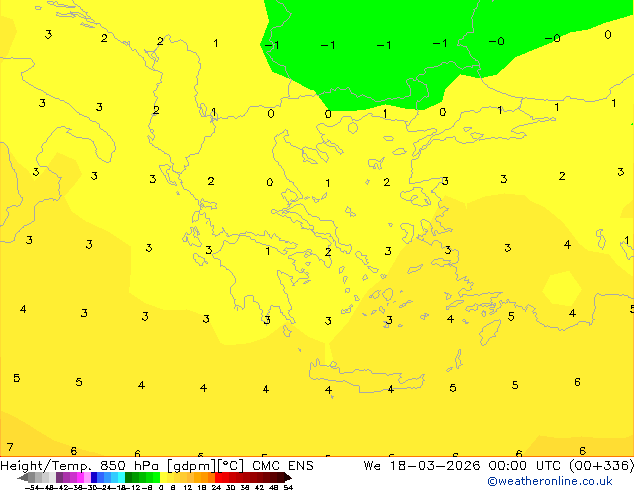Click the bright magenta swatch in the legend
The image size is (634, 490).
click(80, 477)
